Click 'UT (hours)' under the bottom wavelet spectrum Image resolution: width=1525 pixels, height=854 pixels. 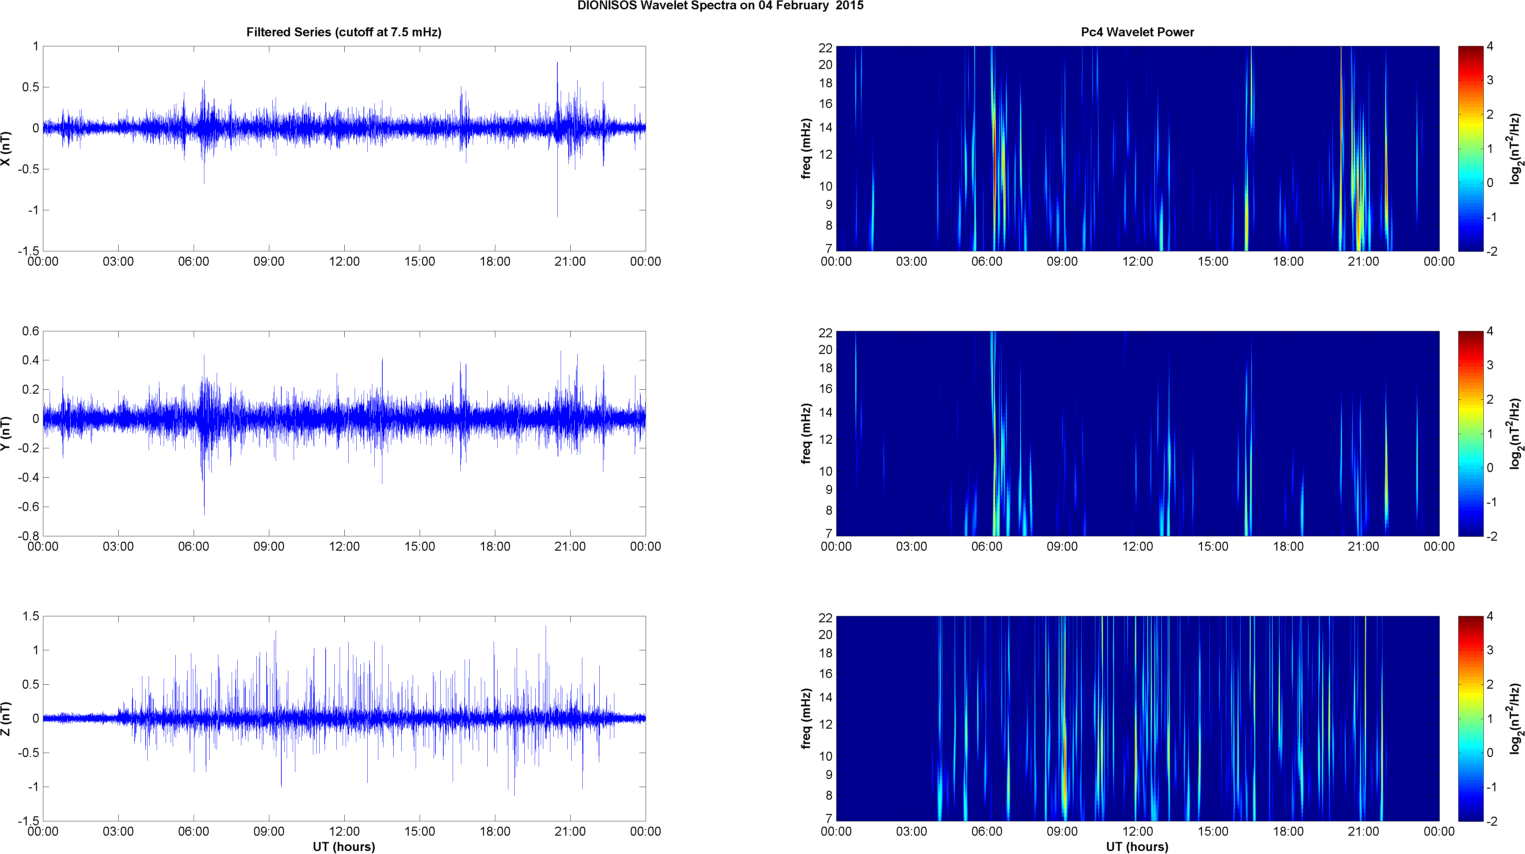[1137, 847]
